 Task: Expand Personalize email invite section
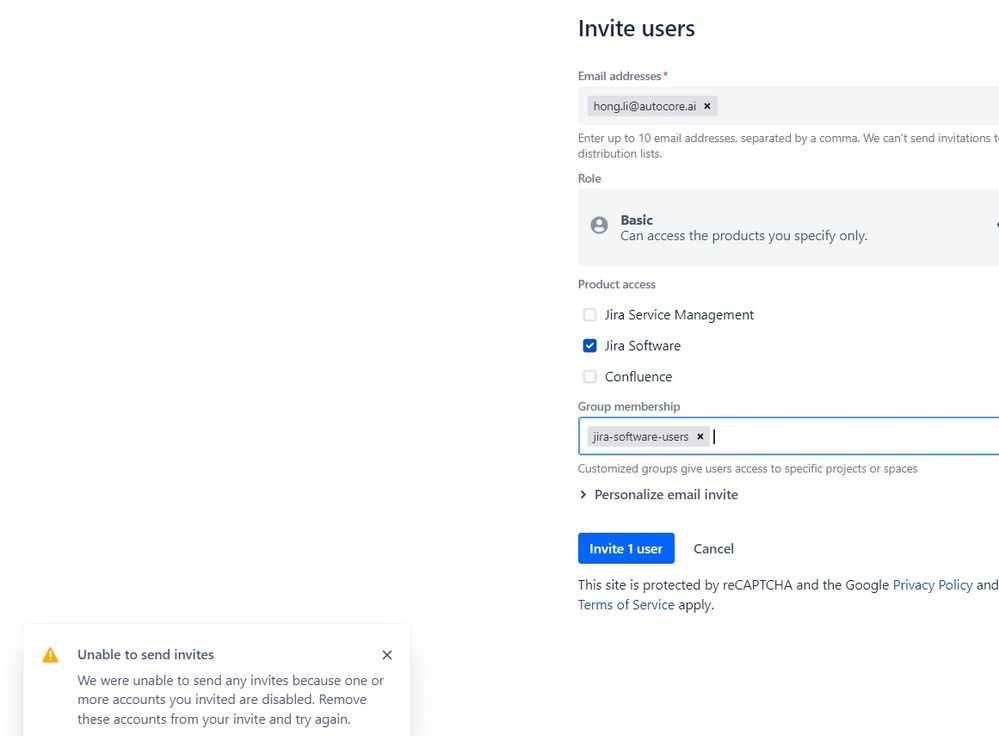point(659,494)
